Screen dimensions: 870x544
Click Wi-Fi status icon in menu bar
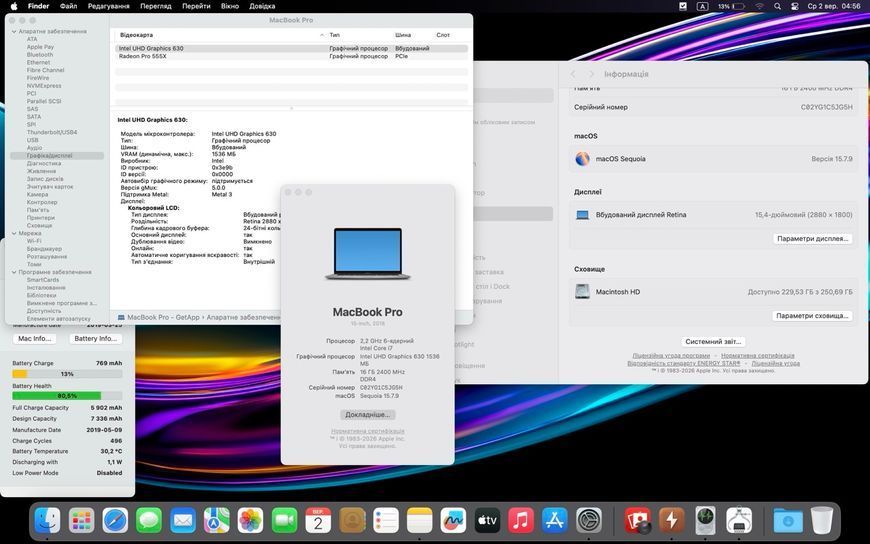coord(760,6)
